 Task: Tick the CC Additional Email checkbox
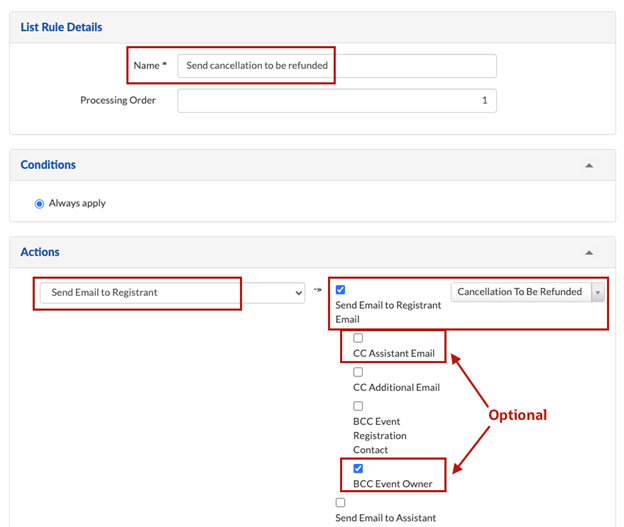(x=358, y=372)
